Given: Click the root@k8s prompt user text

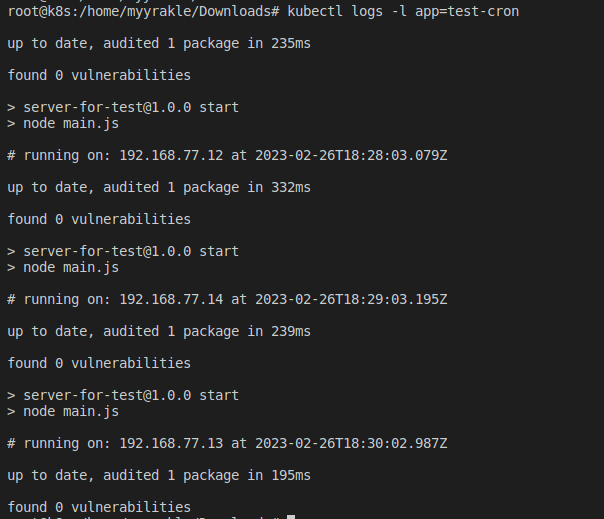Looking at the screenshot, I should (x=35, y=11).
